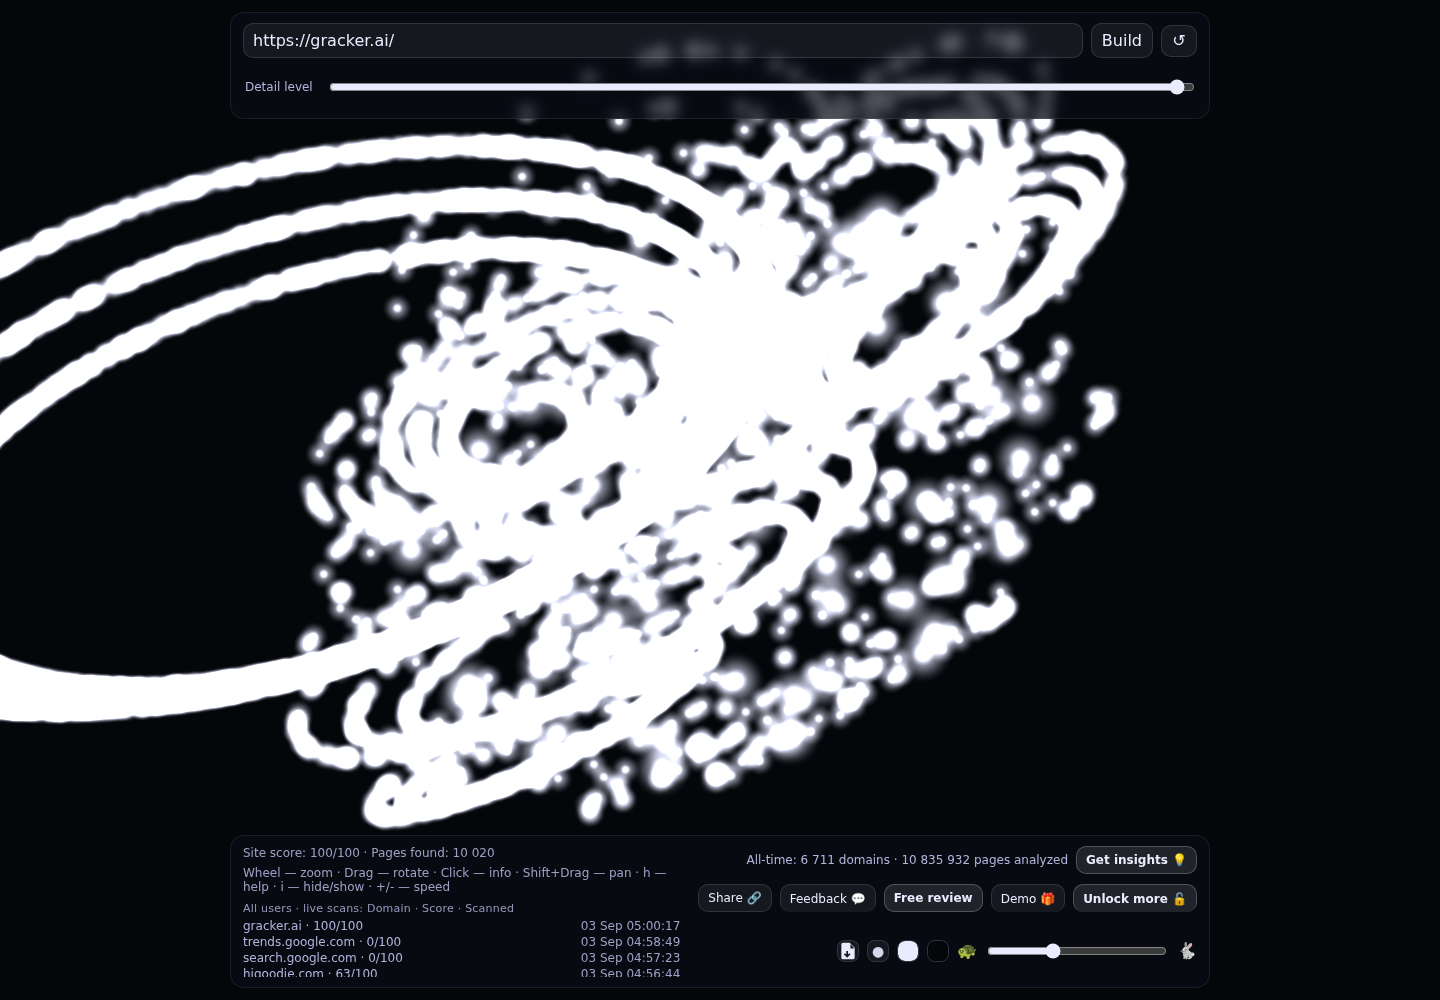The width and height of the screenshot is (1440, 1000).
Task: Select the white color swatch
Action: [908, 951]
